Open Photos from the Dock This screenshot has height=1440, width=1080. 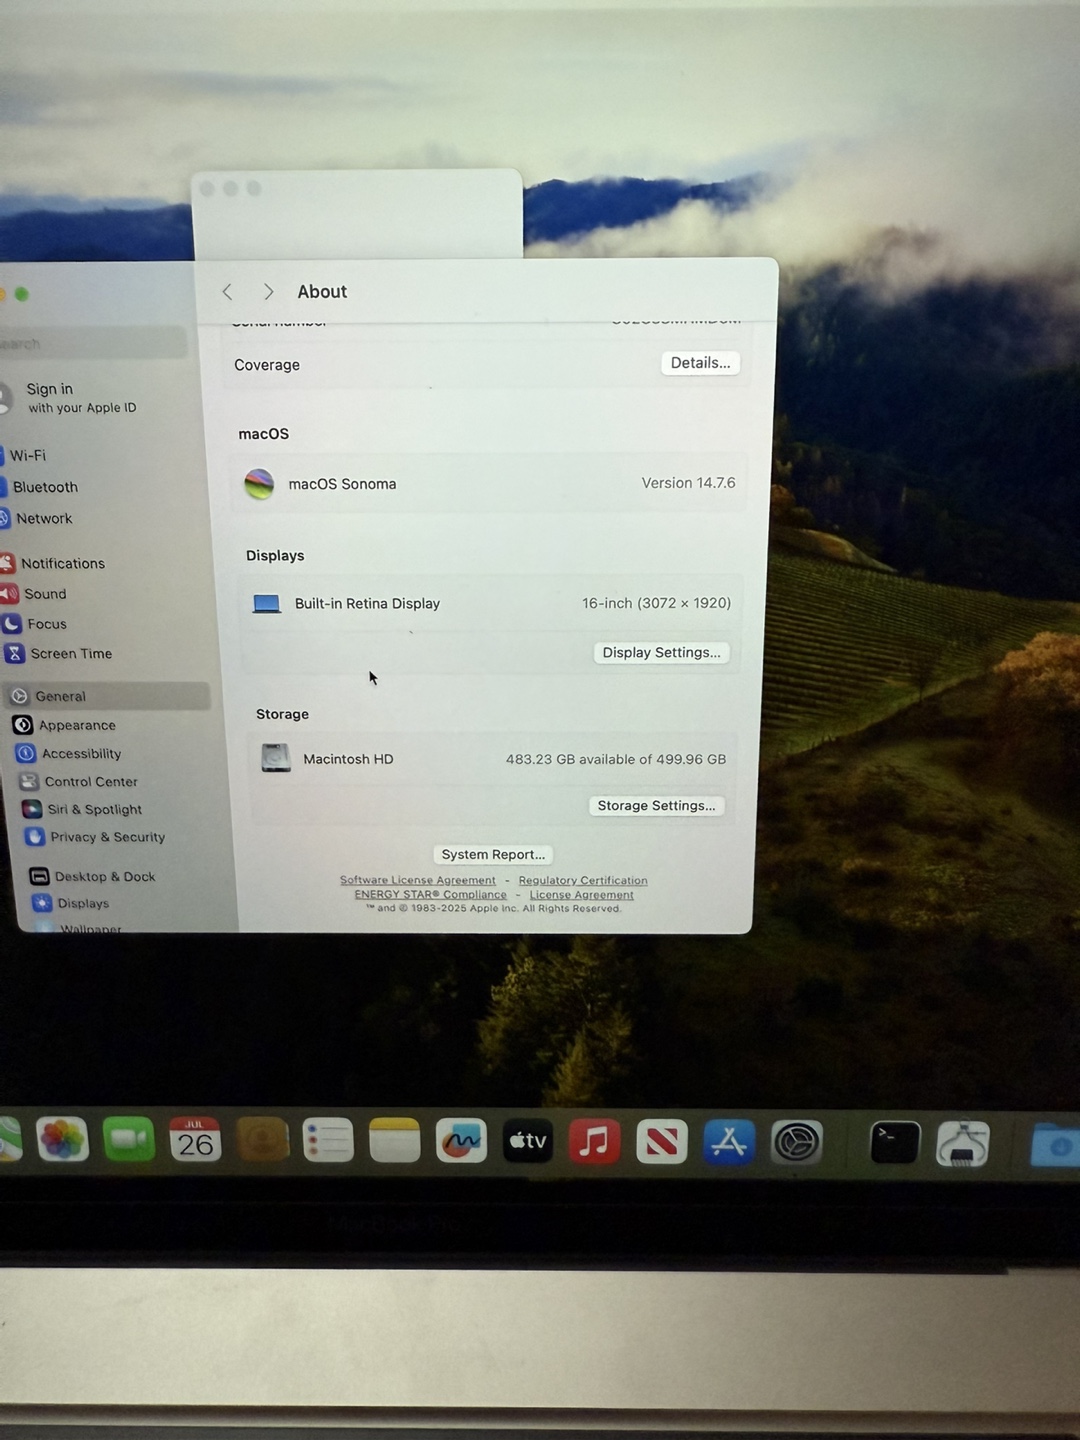click(x=62, y=1140)
